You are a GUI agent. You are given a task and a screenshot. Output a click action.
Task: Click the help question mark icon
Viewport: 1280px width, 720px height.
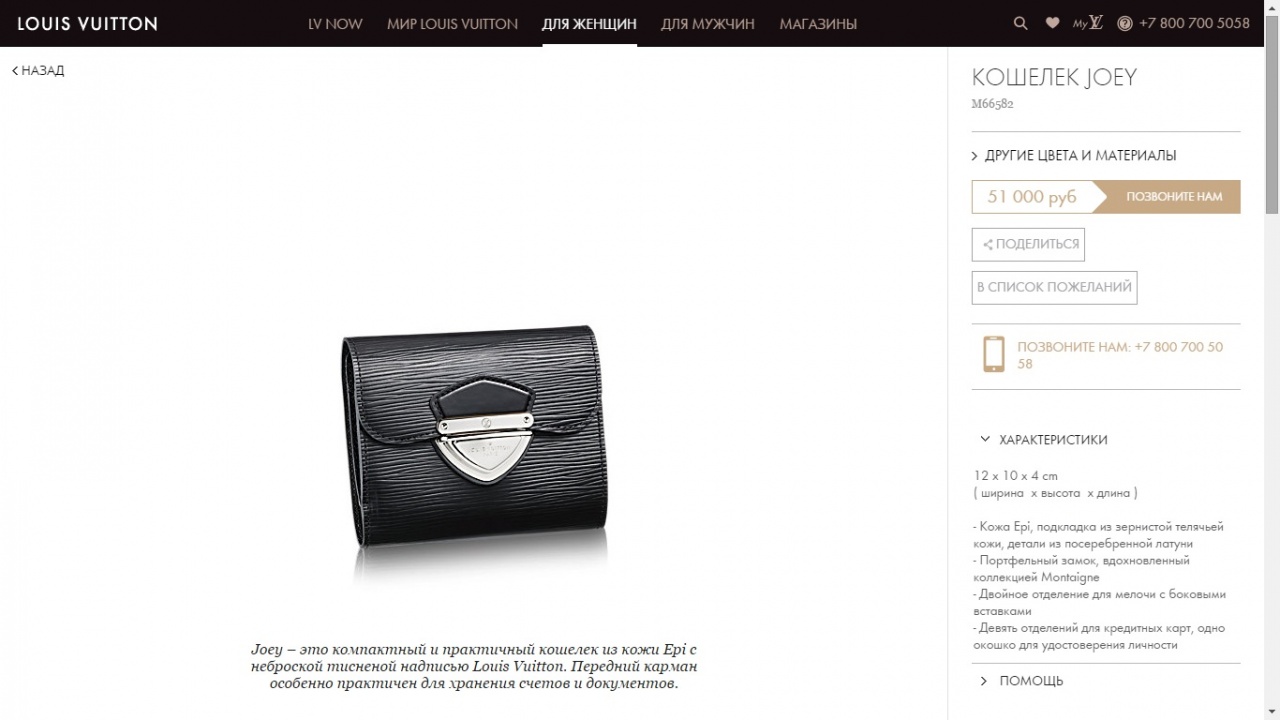[1125, 24]
